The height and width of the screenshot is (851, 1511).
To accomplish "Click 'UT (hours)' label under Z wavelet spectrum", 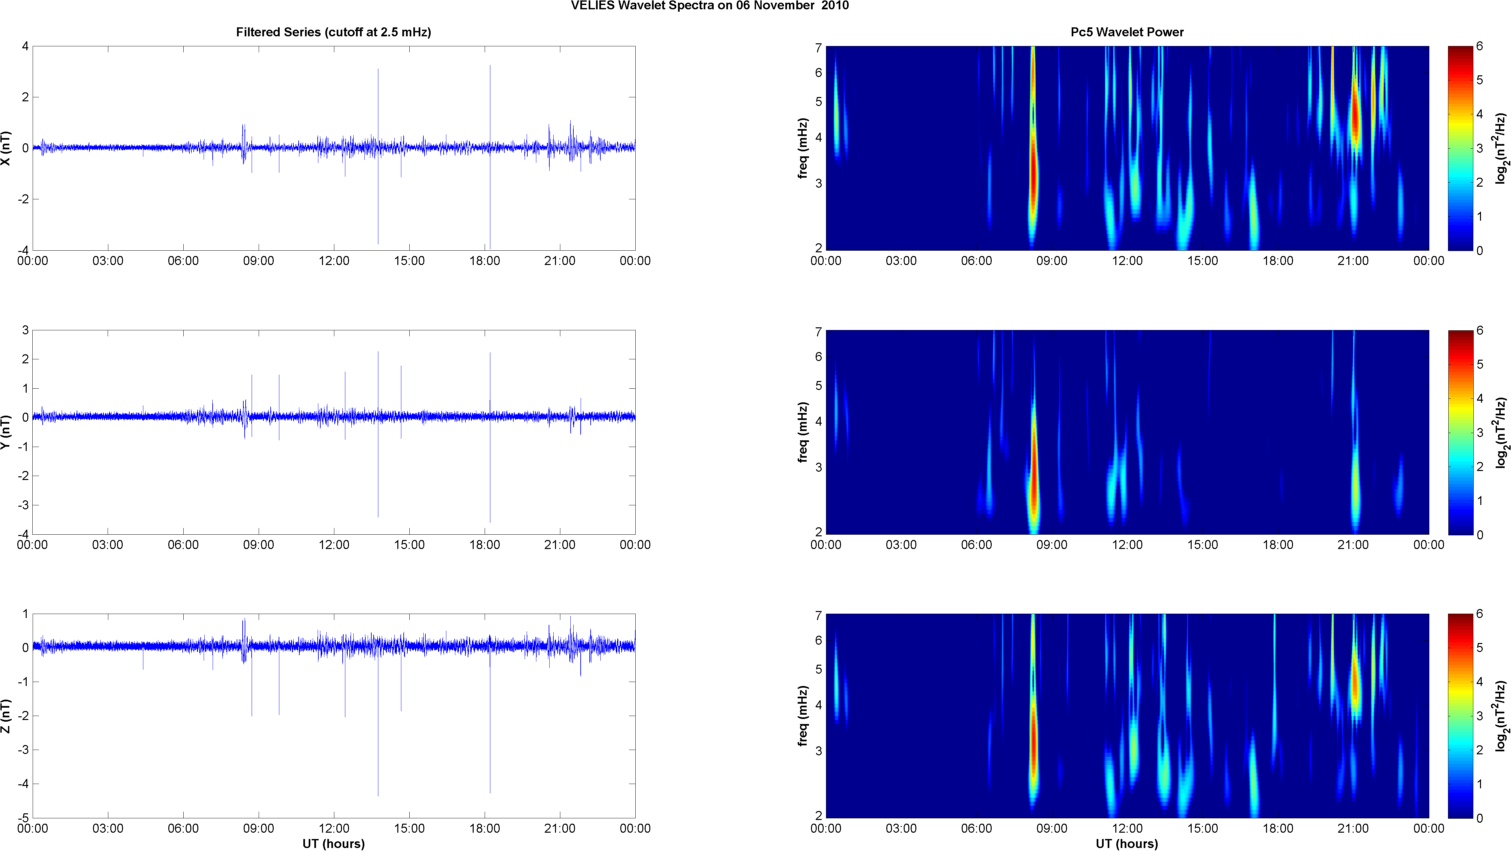I will tap(1127, 844).
